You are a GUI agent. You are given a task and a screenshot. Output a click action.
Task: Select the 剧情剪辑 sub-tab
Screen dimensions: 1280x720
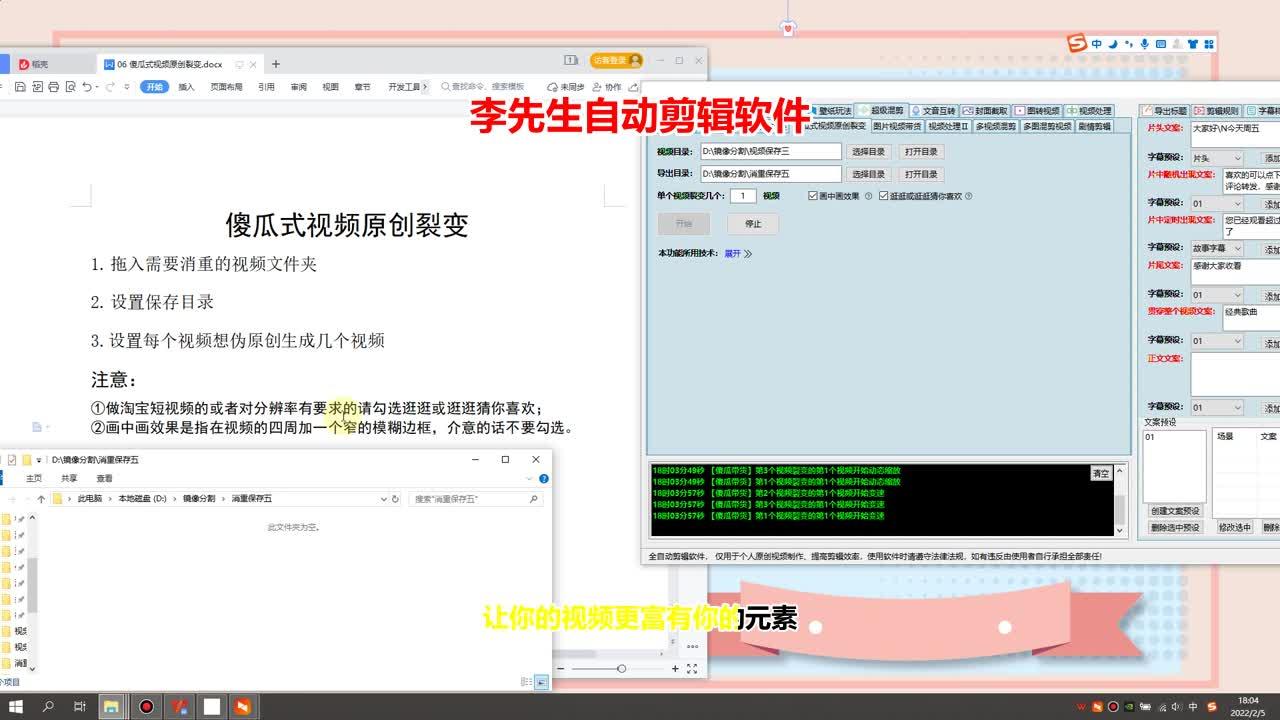(1094, 127)
